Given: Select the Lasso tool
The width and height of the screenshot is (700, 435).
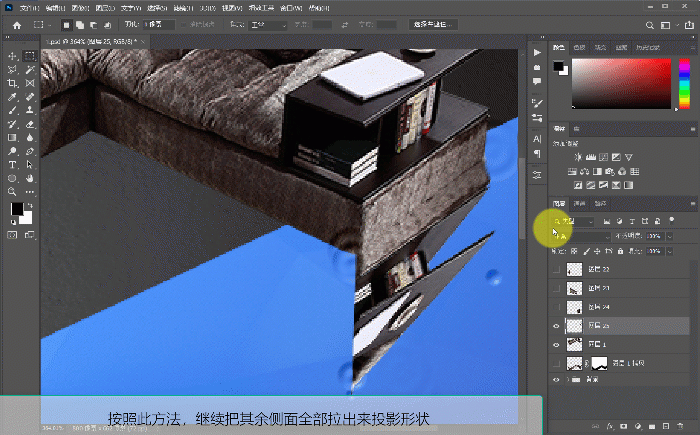Looking at the screenshot, I should [x=12, y=70].
